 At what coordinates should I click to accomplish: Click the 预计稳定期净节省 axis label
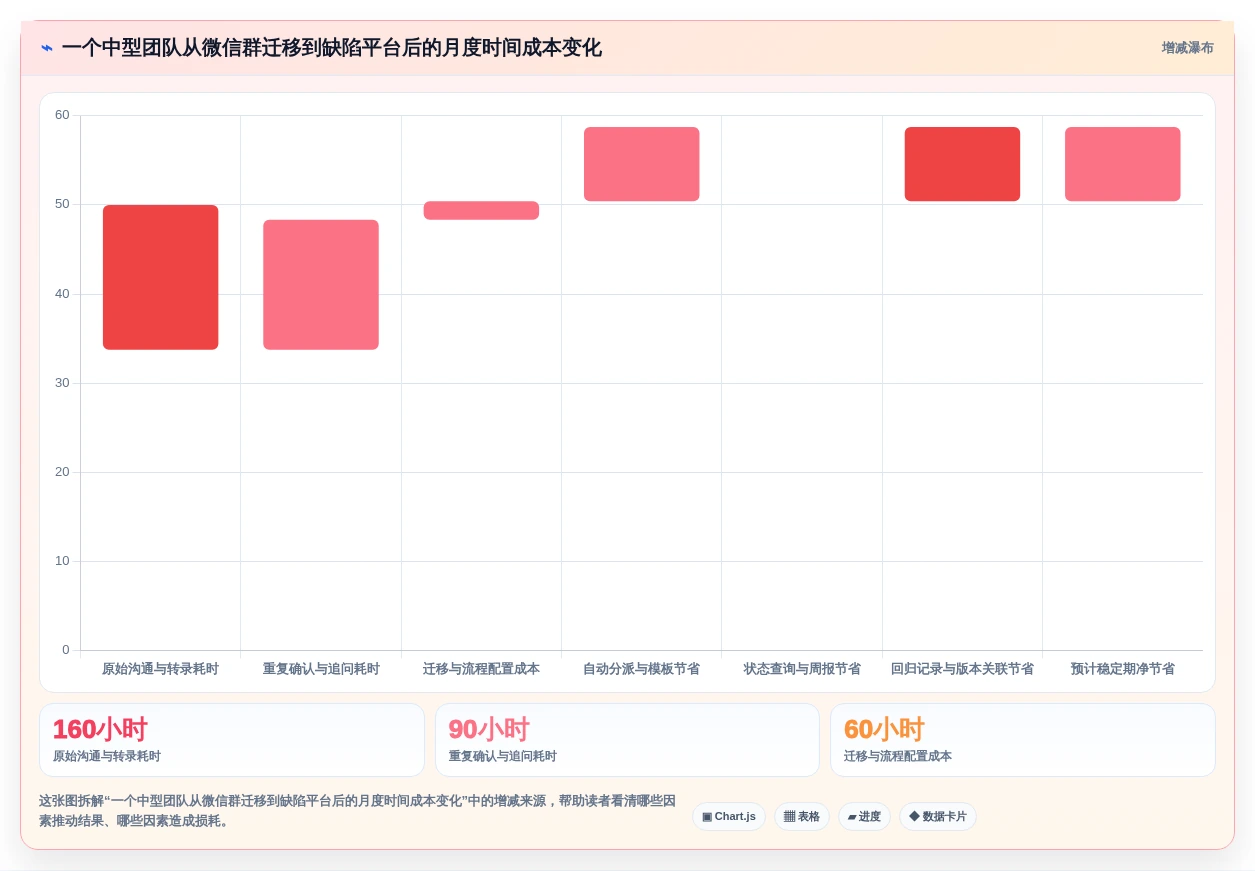click(x=1122, y=669)
